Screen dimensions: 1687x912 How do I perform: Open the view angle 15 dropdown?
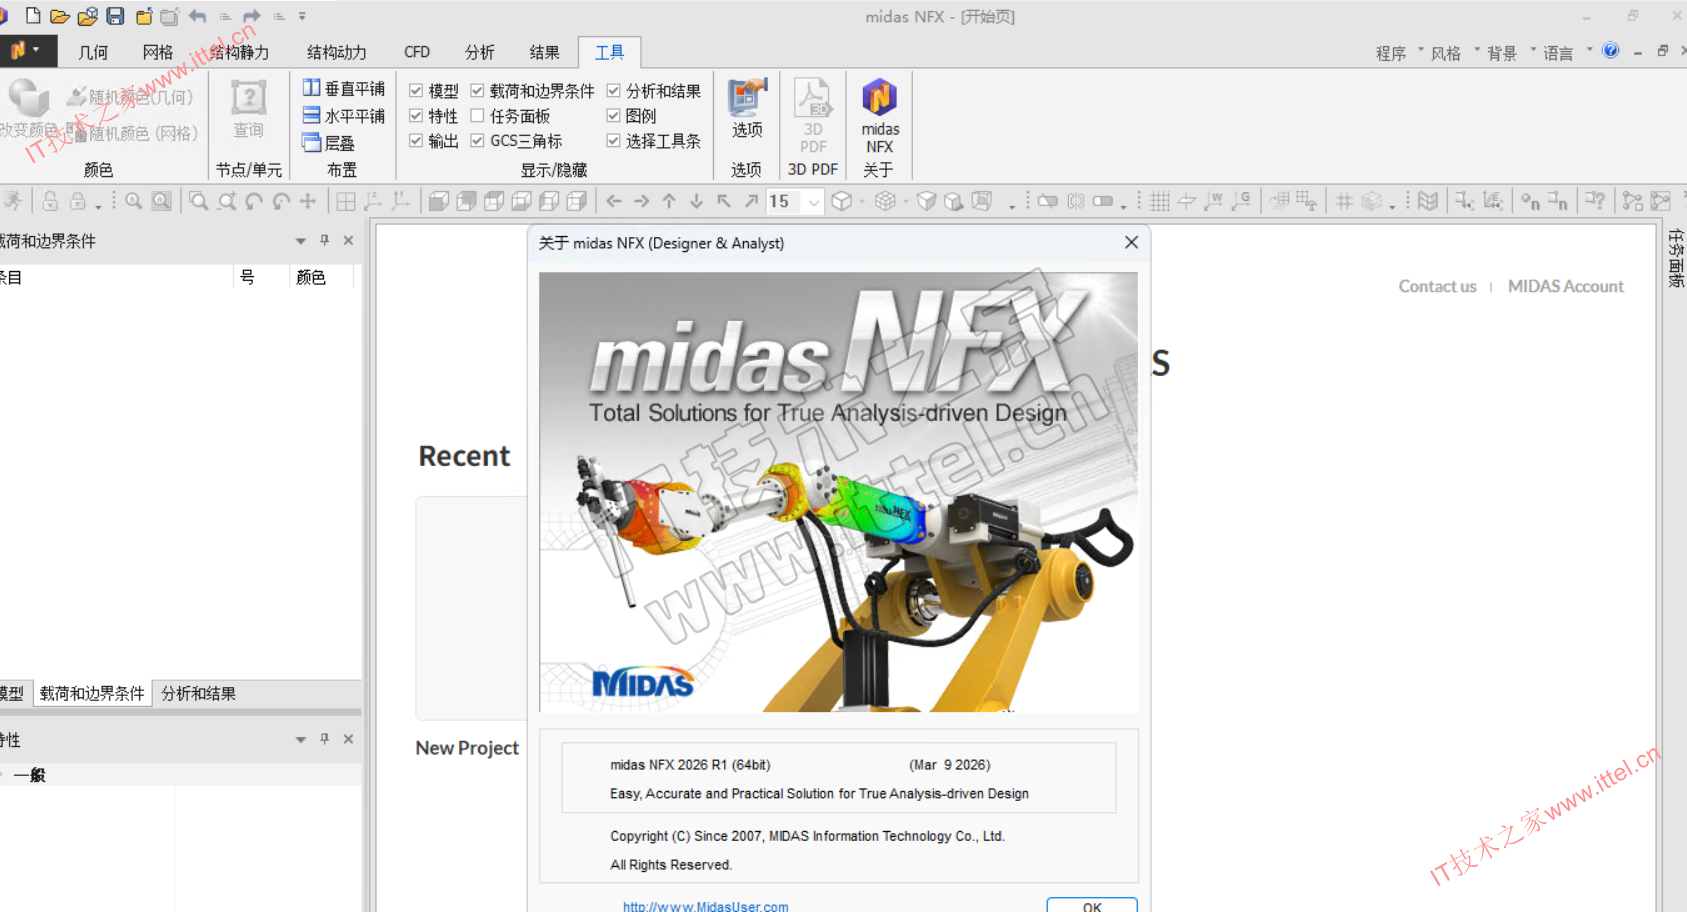814,202
